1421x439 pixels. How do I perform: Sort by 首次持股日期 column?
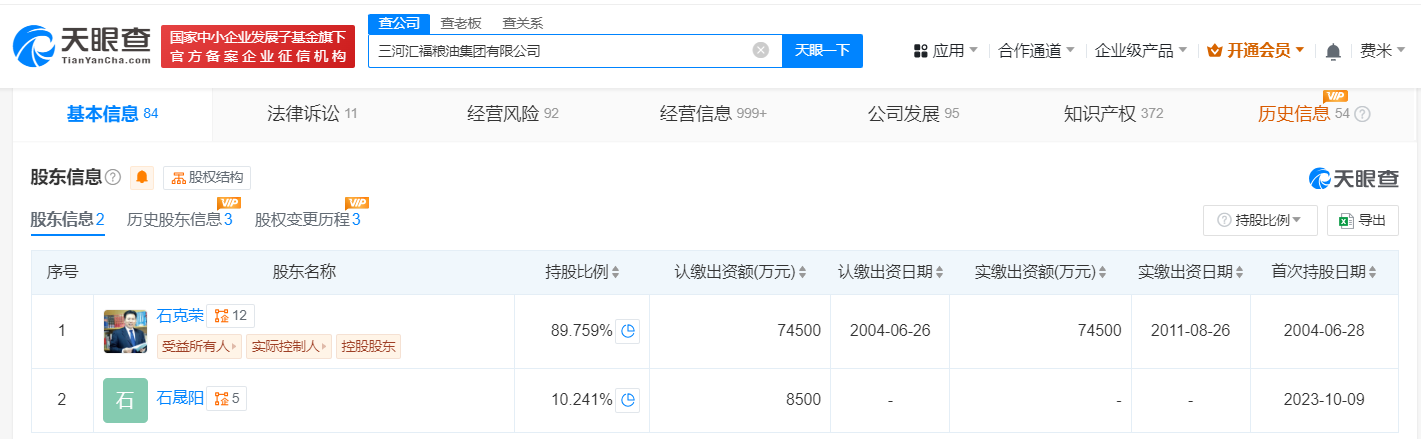tap(1373, 272)
